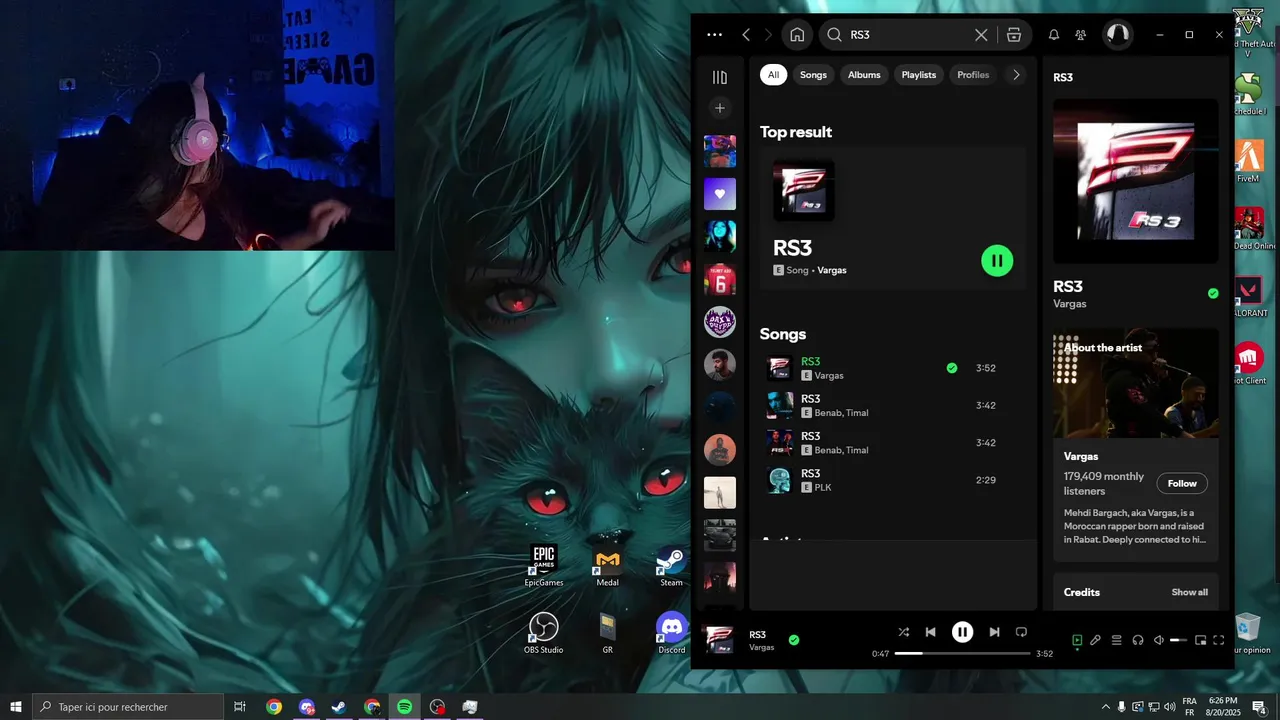Skip to previous track
This screenshot has width=1280, height=720.
[931, 632]
